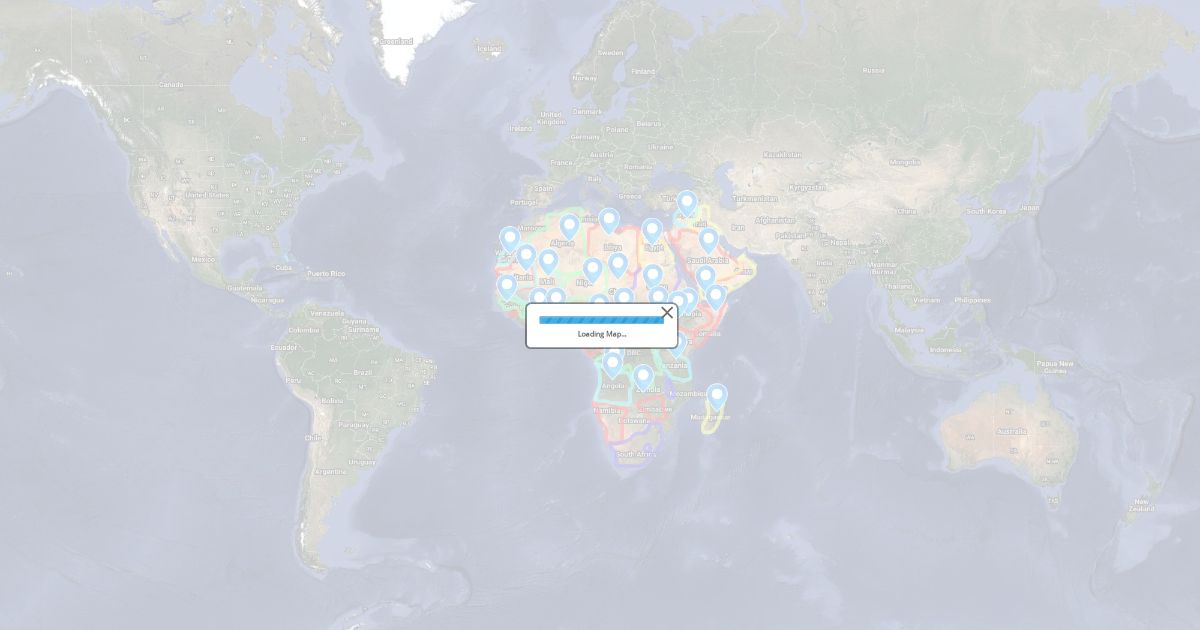Click the Loading Map progress bar

[601, 320]
